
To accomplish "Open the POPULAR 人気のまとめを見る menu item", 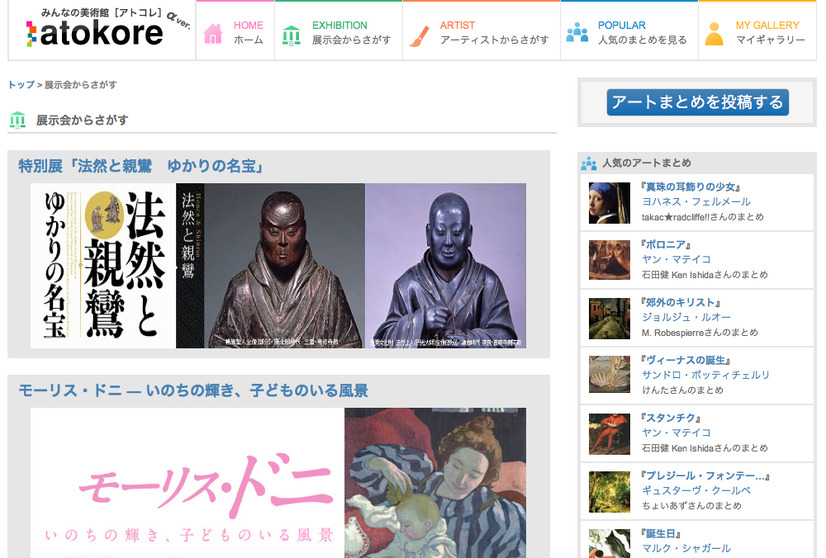I will [630, 31].
